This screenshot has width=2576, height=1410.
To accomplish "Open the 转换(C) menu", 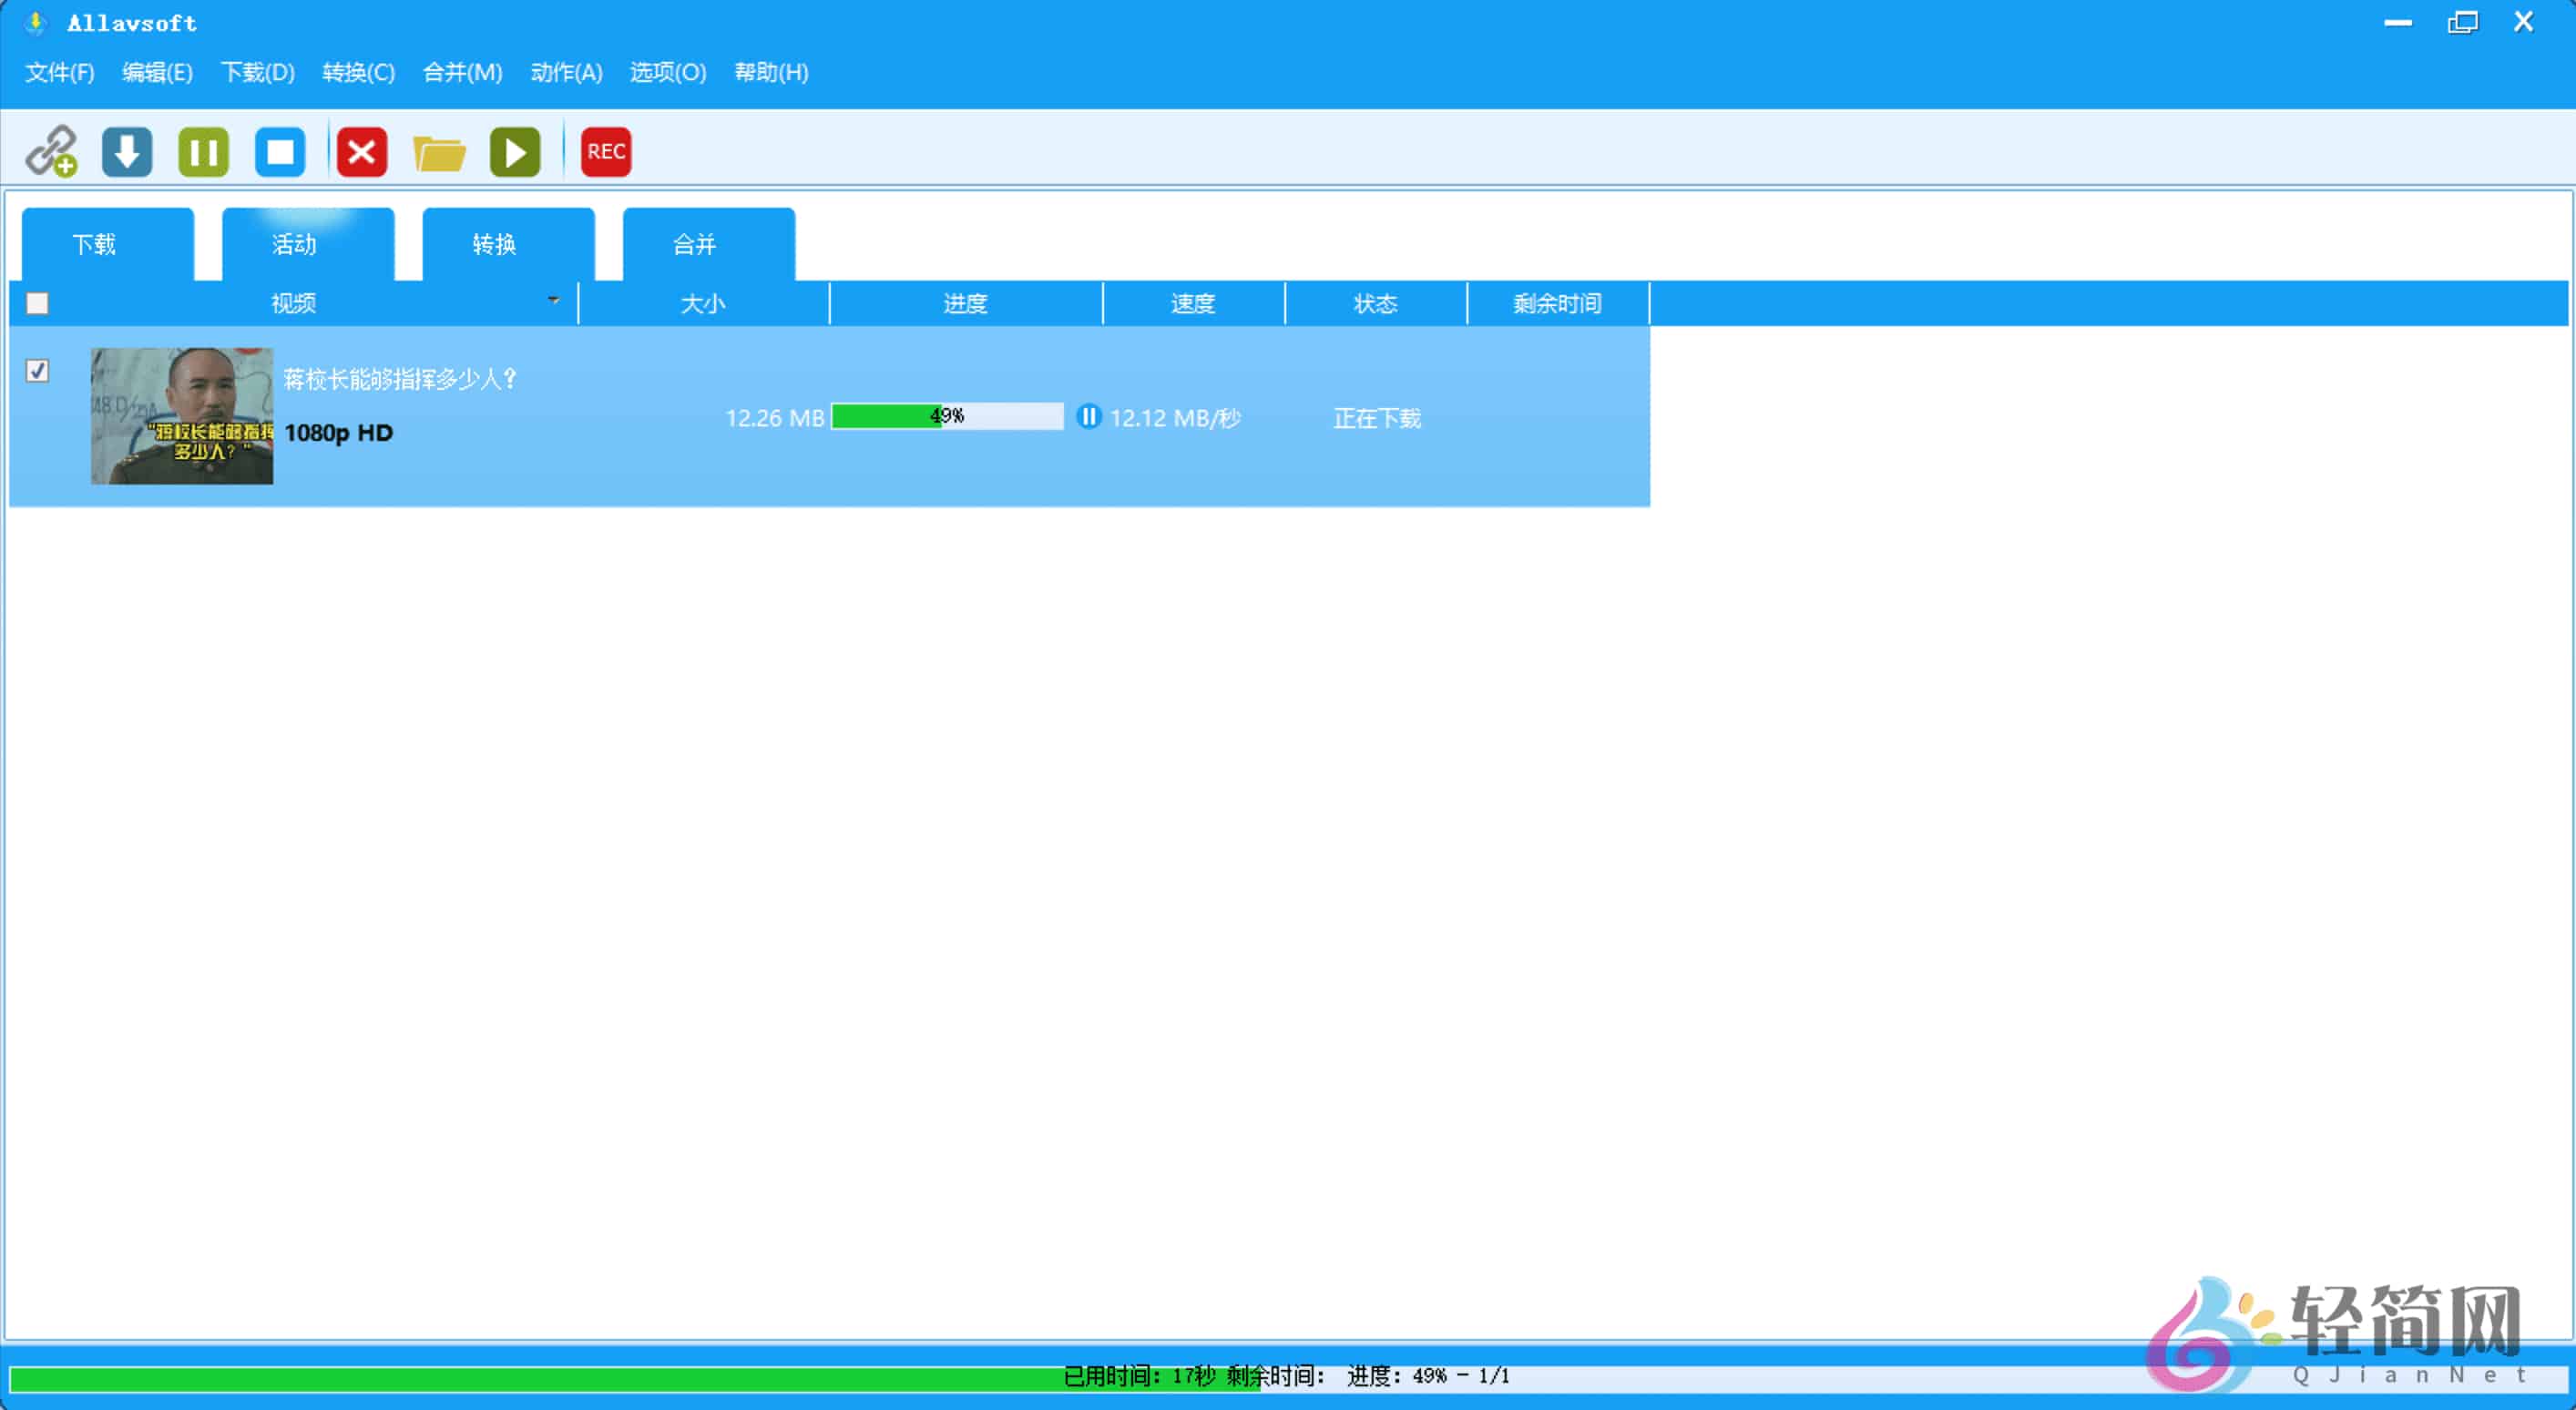I will click(357, 72).
